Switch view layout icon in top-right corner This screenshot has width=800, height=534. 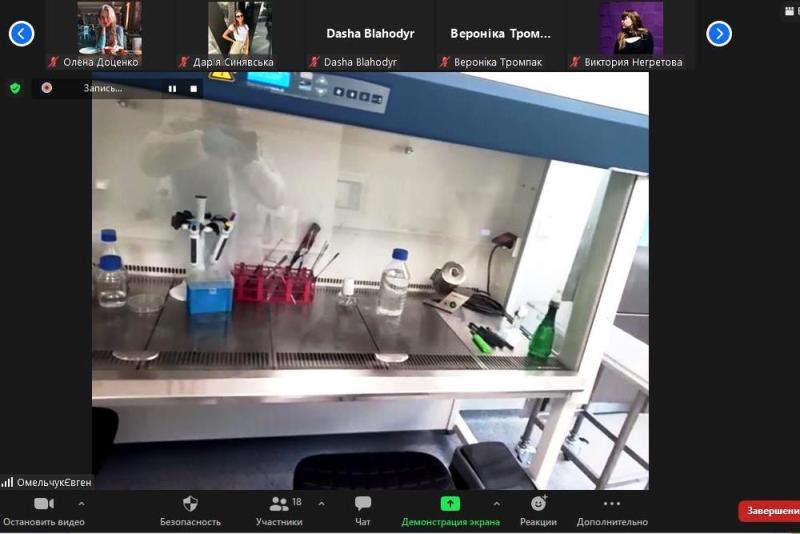click(x=789, y=11)
